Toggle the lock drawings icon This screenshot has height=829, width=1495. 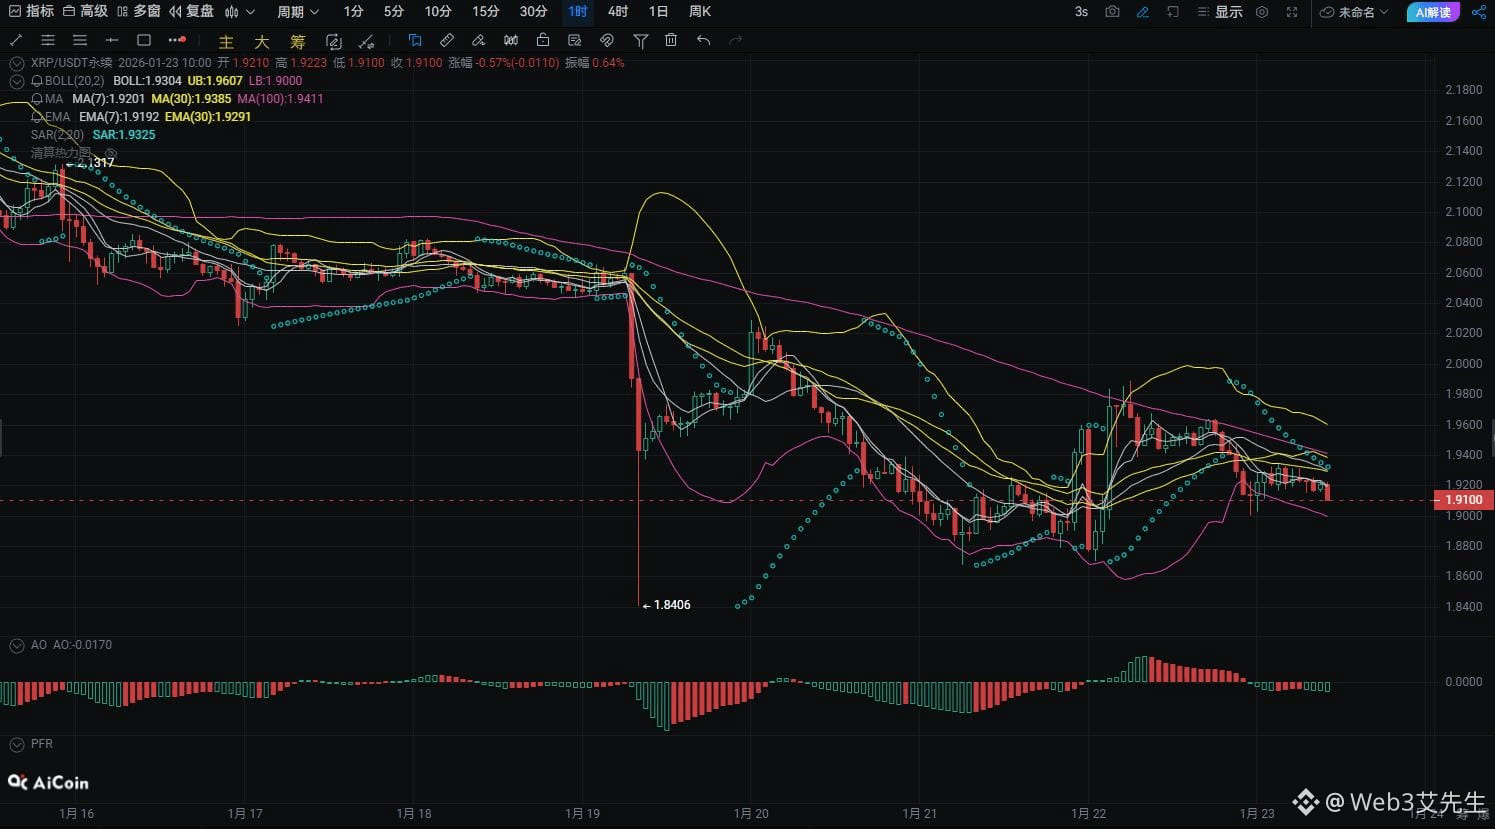(x=542, y=40)
